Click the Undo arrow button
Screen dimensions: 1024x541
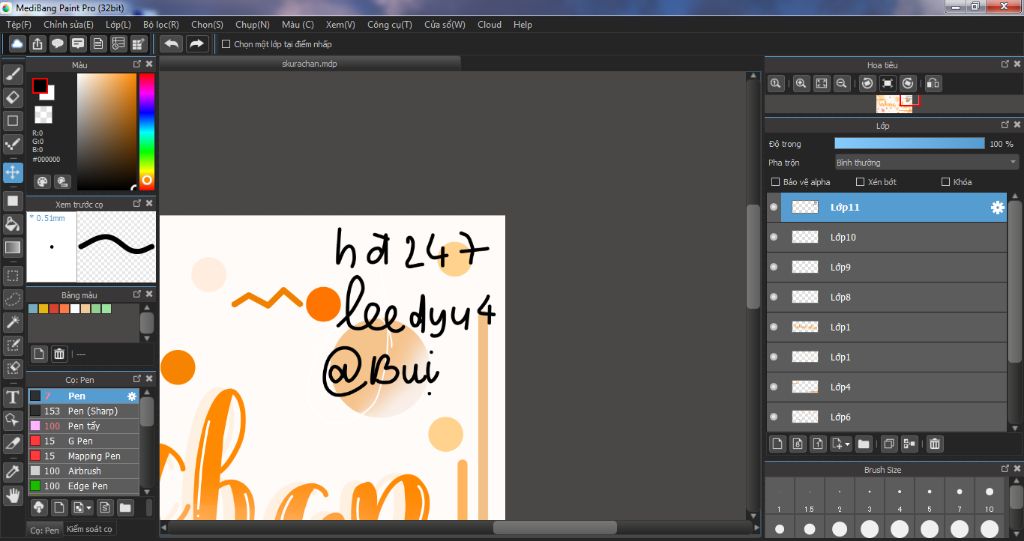tap(172, 44)
